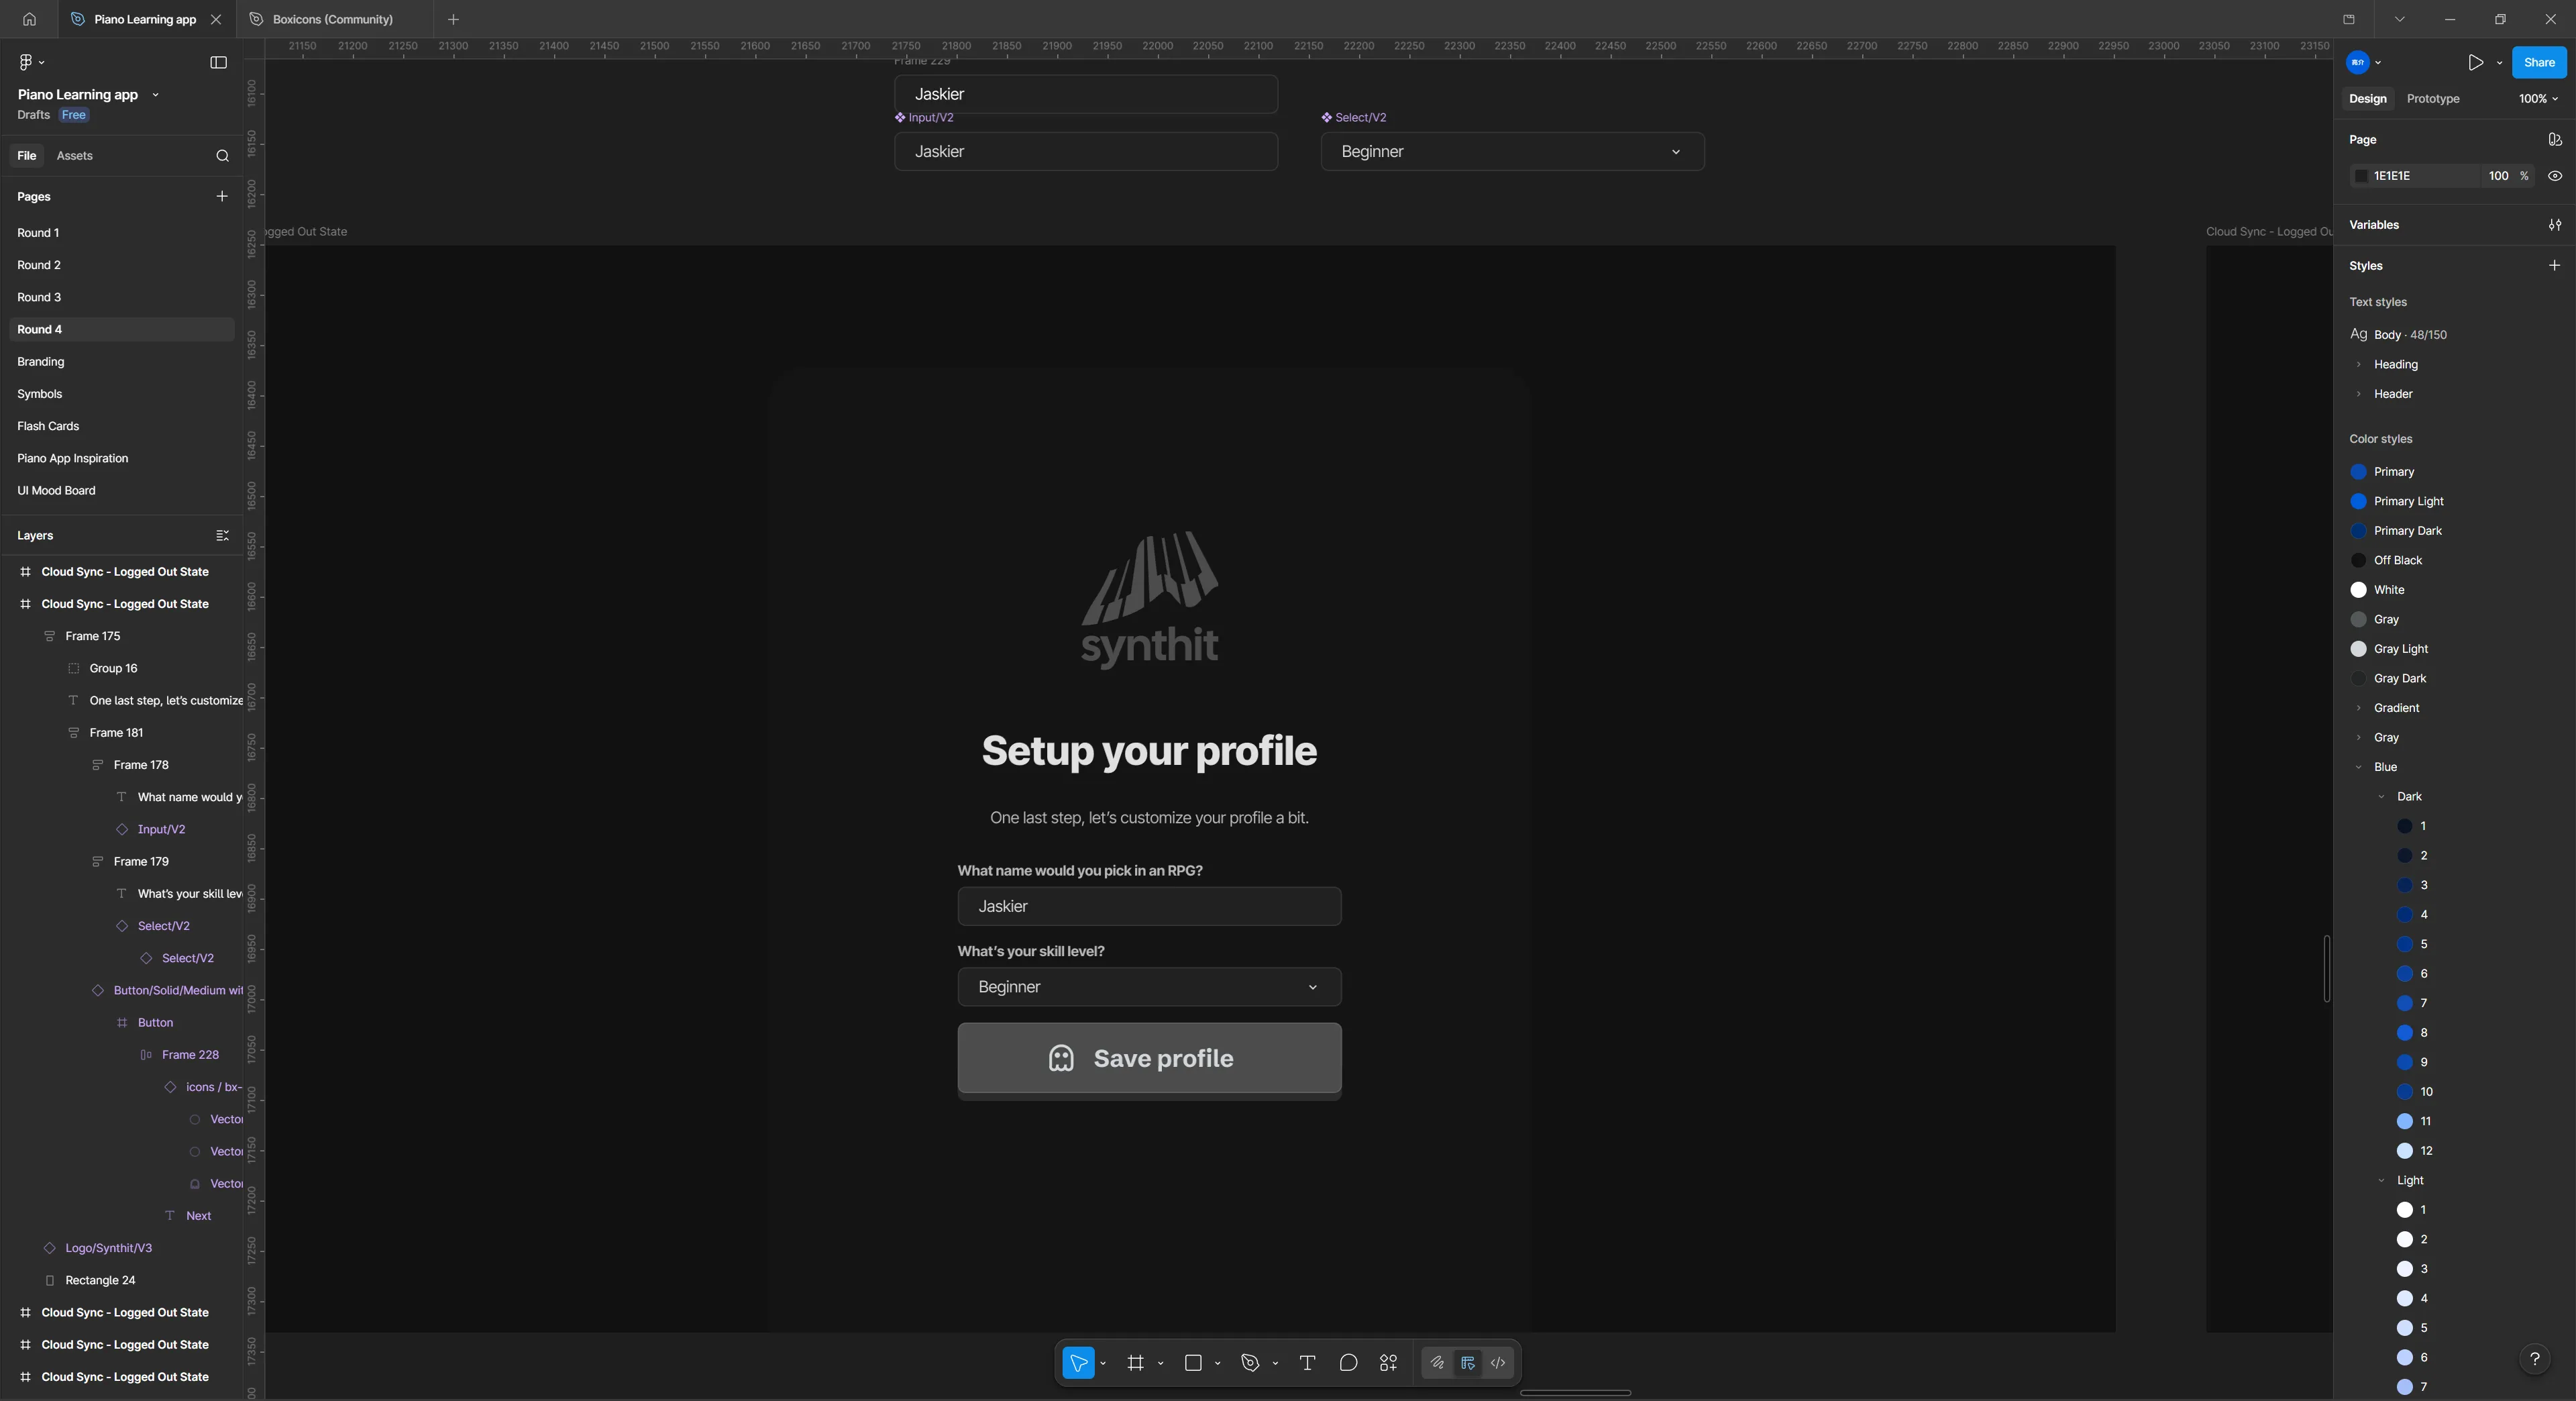
Task: Select the Frame tool in the toolbar
Action: click(x=1137, y=1364)
